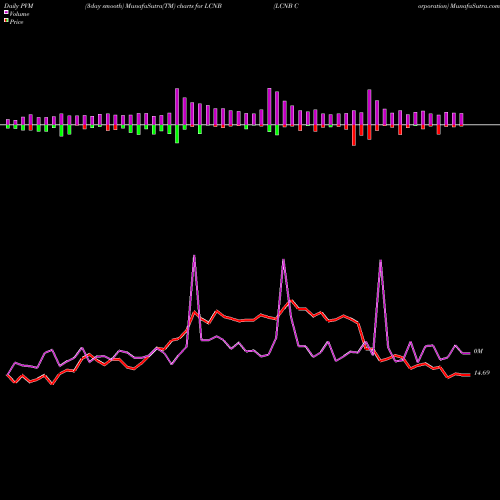Click the '(3day smooth) MunafaSutra(TM) charts for LCNB' heading
The width and height of the screenshot is (500, 500).
coord(153,6)
